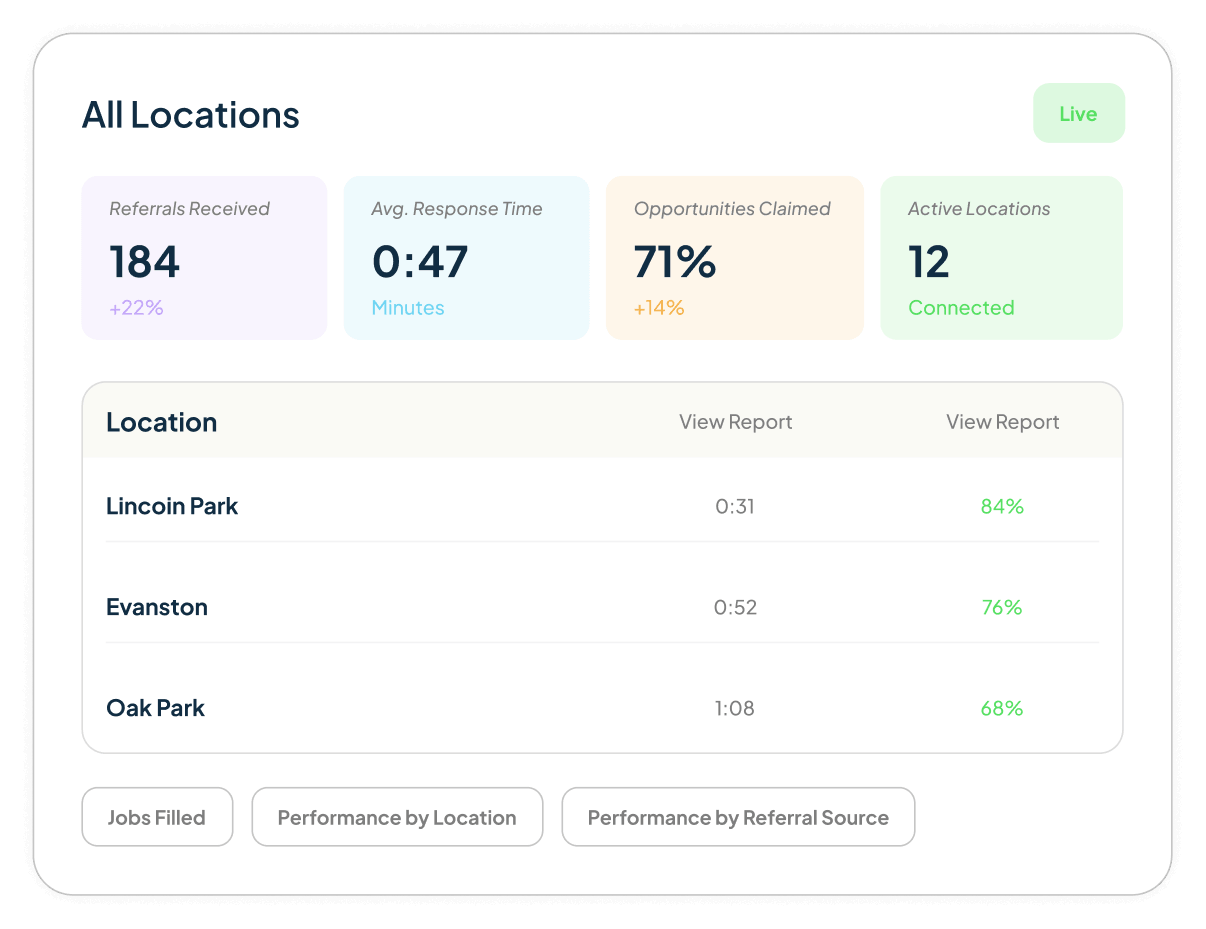Select the Avg. Response Time label
The width and height of the screenshot is (1206, 929).
tap(457, 209)
